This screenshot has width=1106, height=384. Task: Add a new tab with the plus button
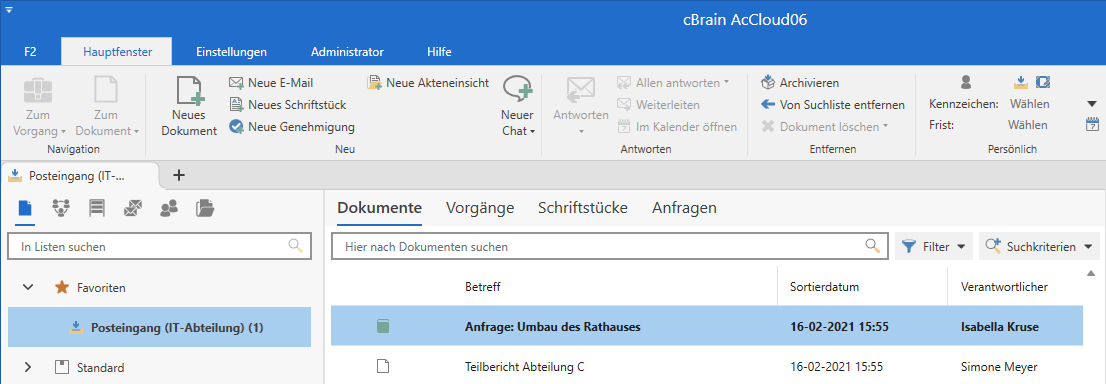click(178, 175)
